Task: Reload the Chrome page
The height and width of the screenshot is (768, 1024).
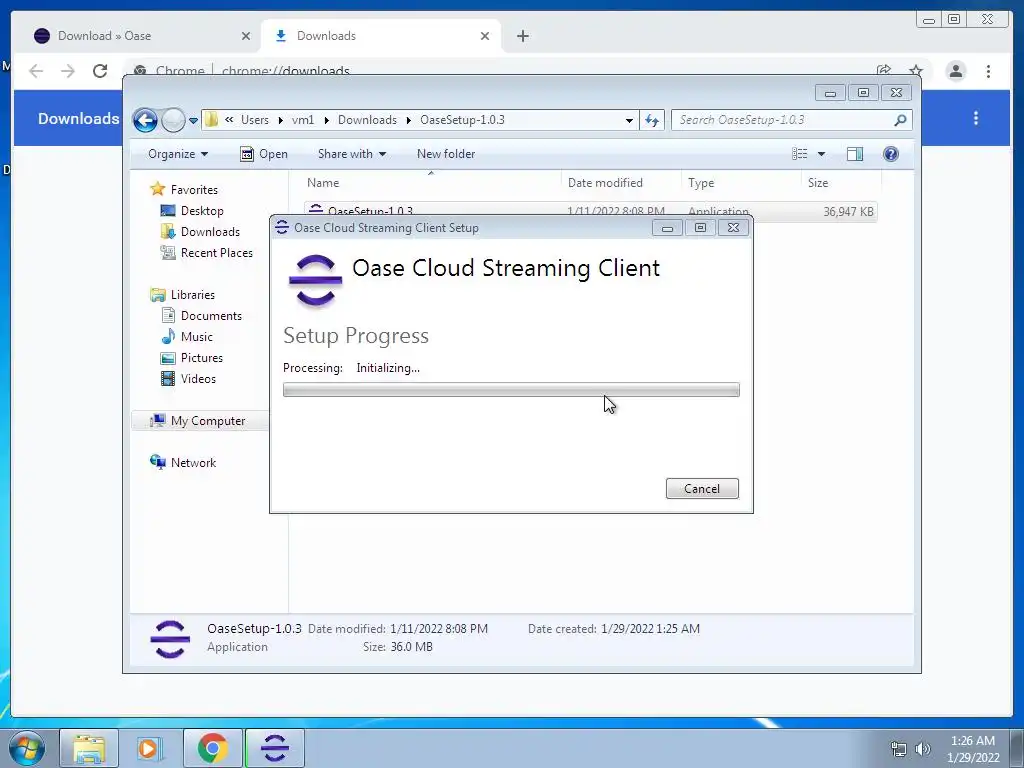Action: click(x=100, y=71)
